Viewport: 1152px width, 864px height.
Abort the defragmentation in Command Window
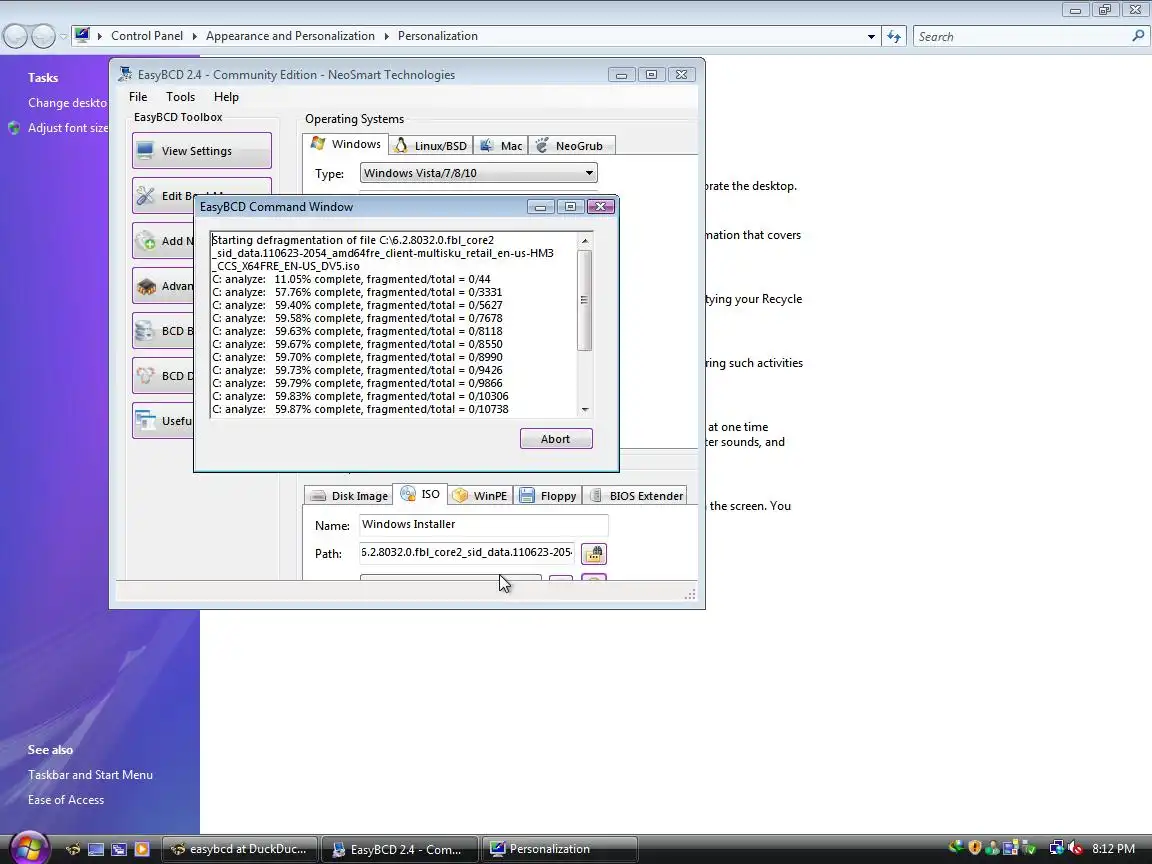point(555,439)
